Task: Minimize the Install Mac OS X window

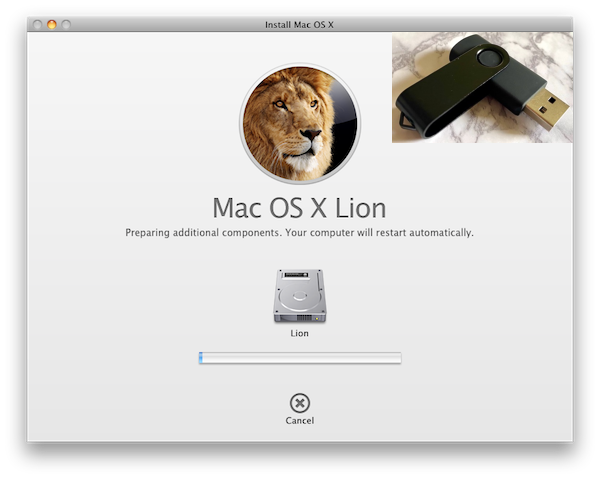Action: click(52, 24)
